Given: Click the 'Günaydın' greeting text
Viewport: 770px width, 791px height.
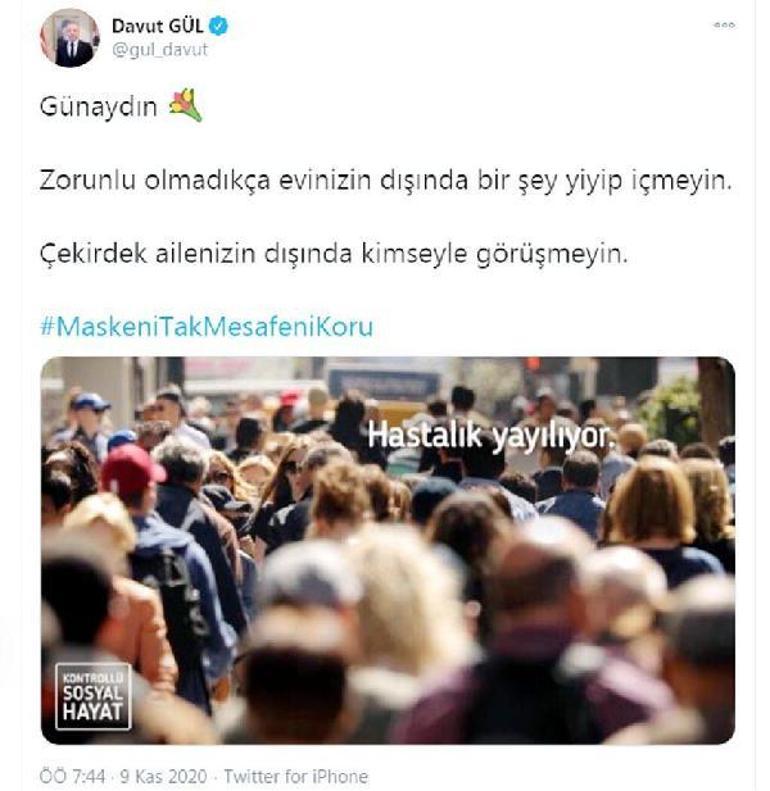Looking at the screenshot, I should (99, 107).
